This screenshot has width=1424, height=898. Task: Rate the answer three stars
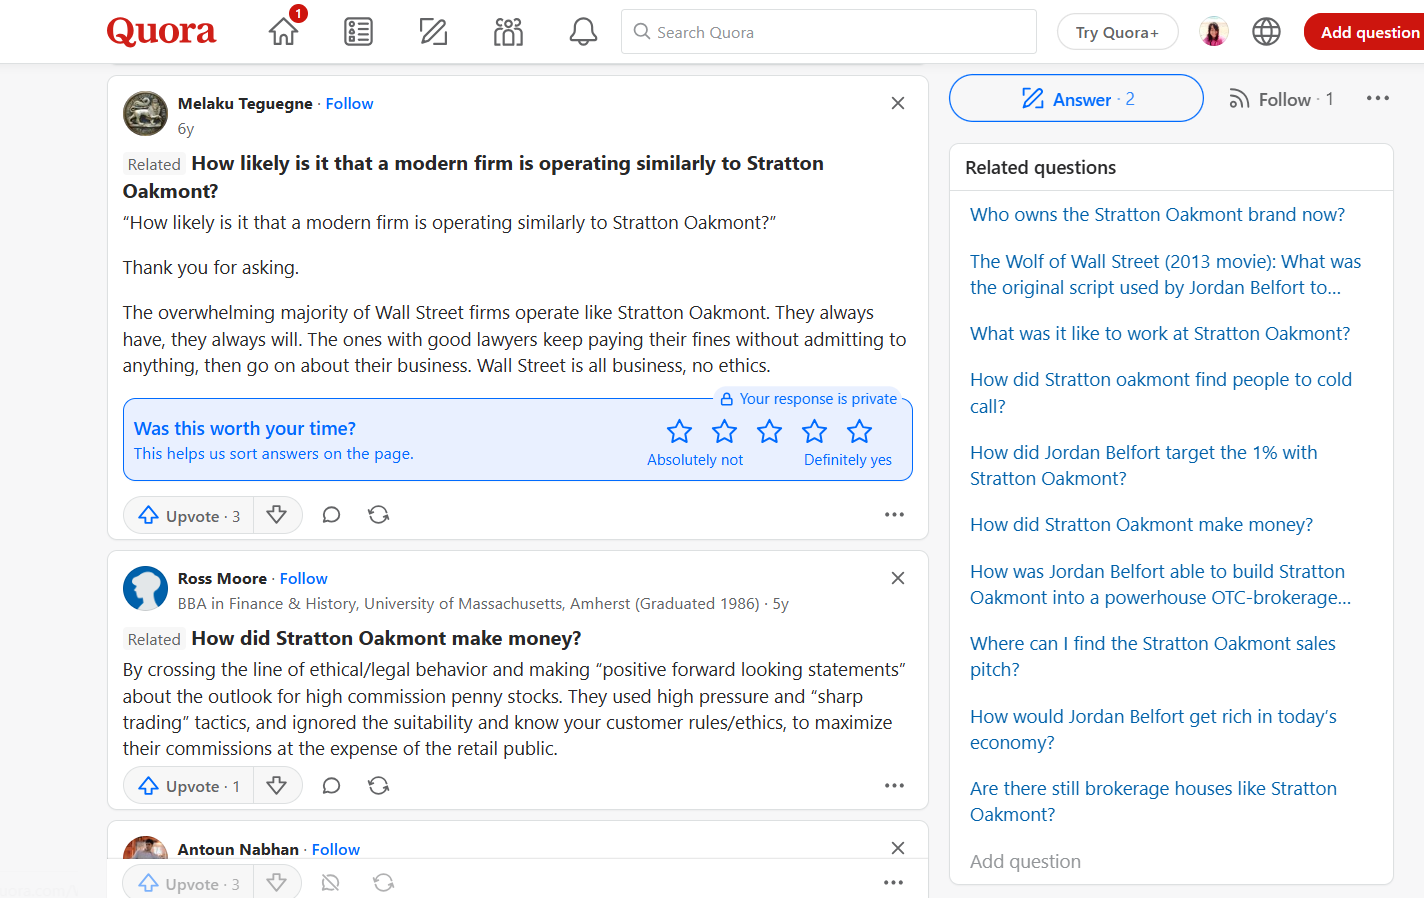point(769,431)
